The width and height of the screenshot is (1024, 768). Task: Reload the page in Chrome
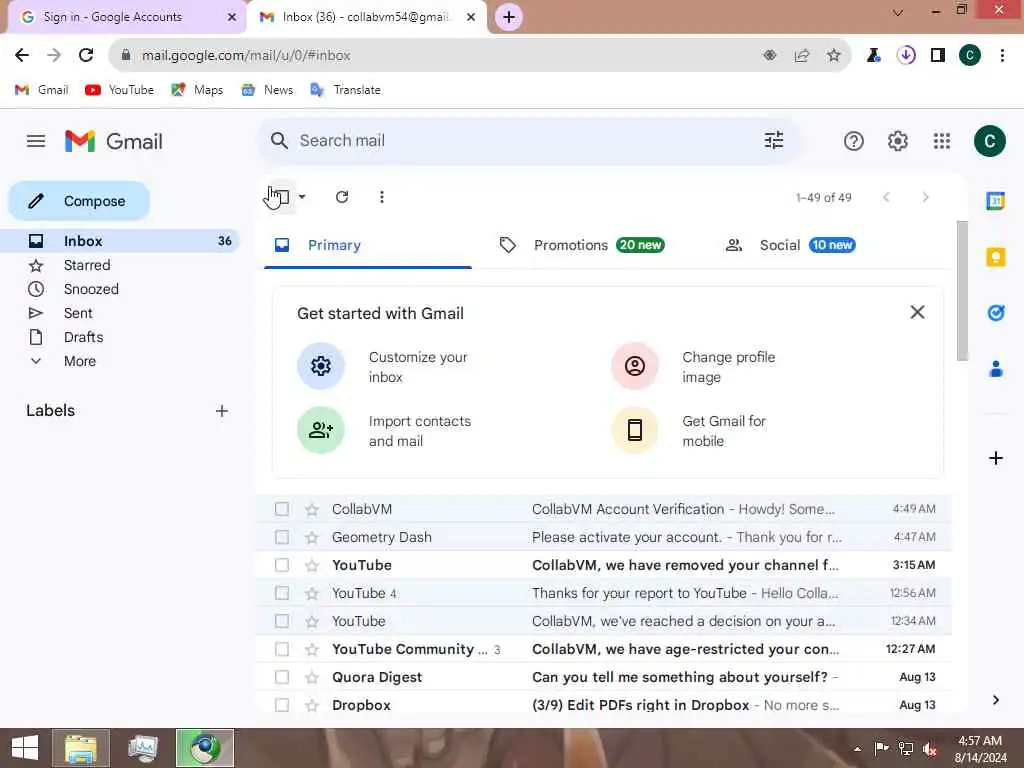[86, 56]
